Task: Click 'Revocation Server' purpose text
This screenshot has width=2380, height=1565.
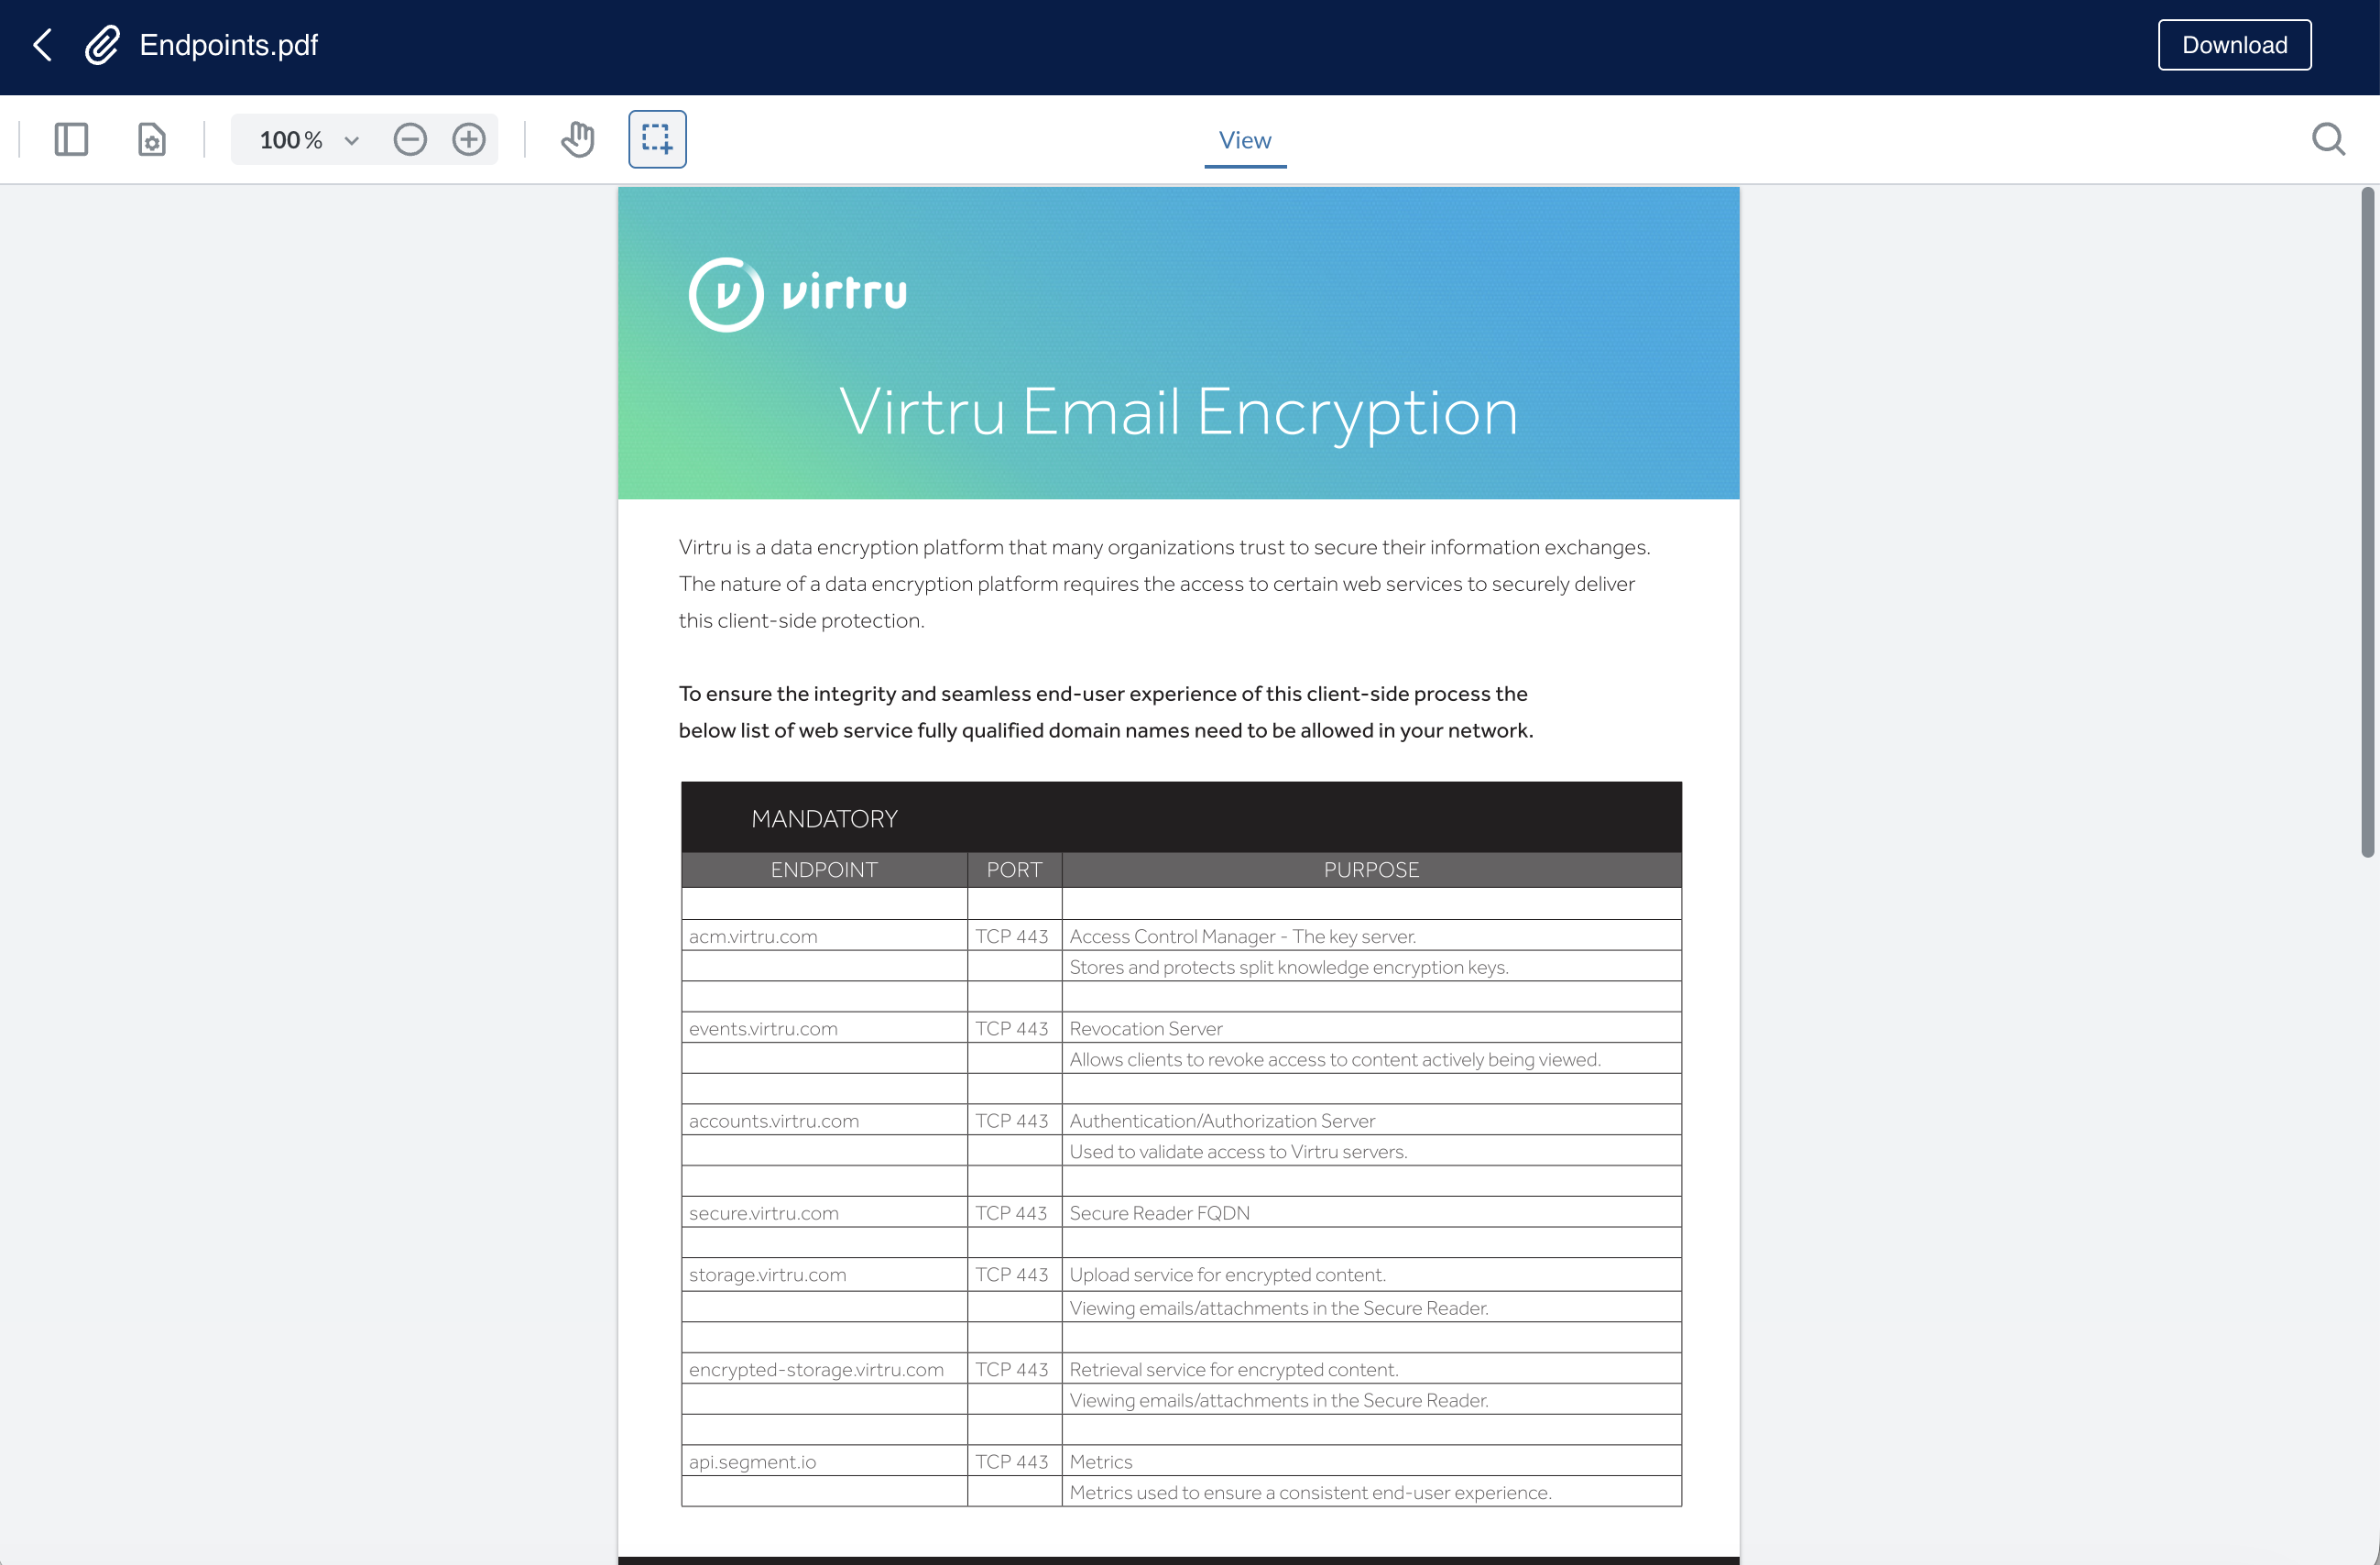Action: tap(1146, 1029)
